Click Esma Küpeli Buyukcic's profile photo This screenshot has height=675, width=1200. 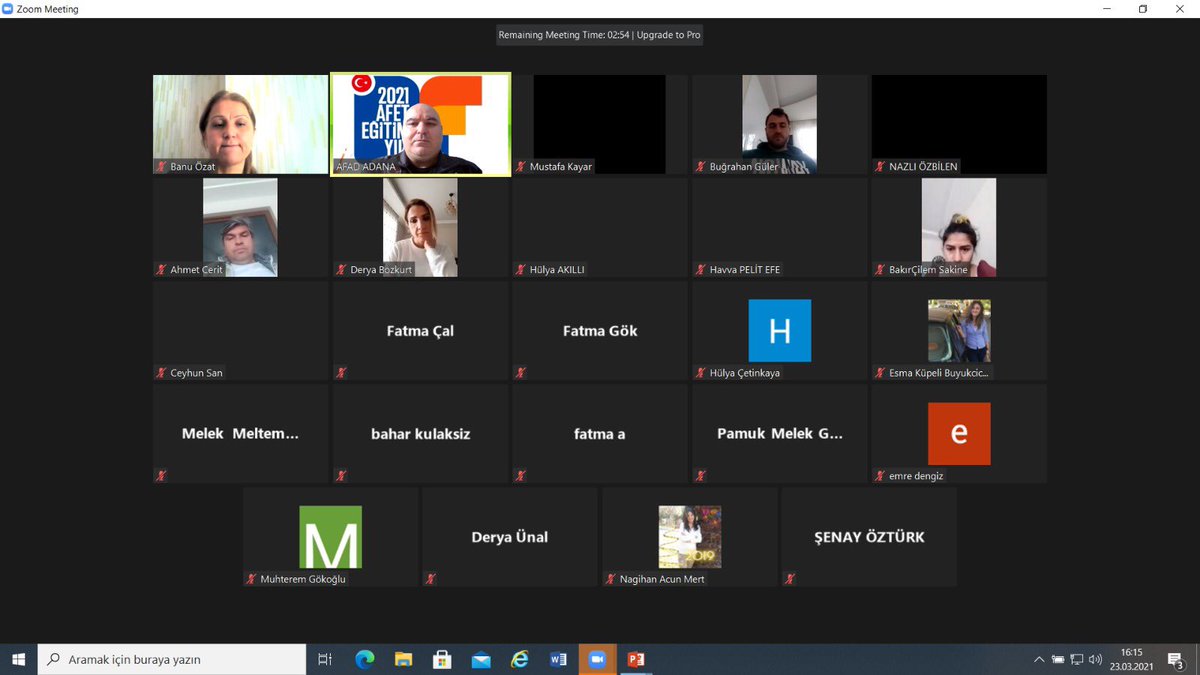[959, 330]
